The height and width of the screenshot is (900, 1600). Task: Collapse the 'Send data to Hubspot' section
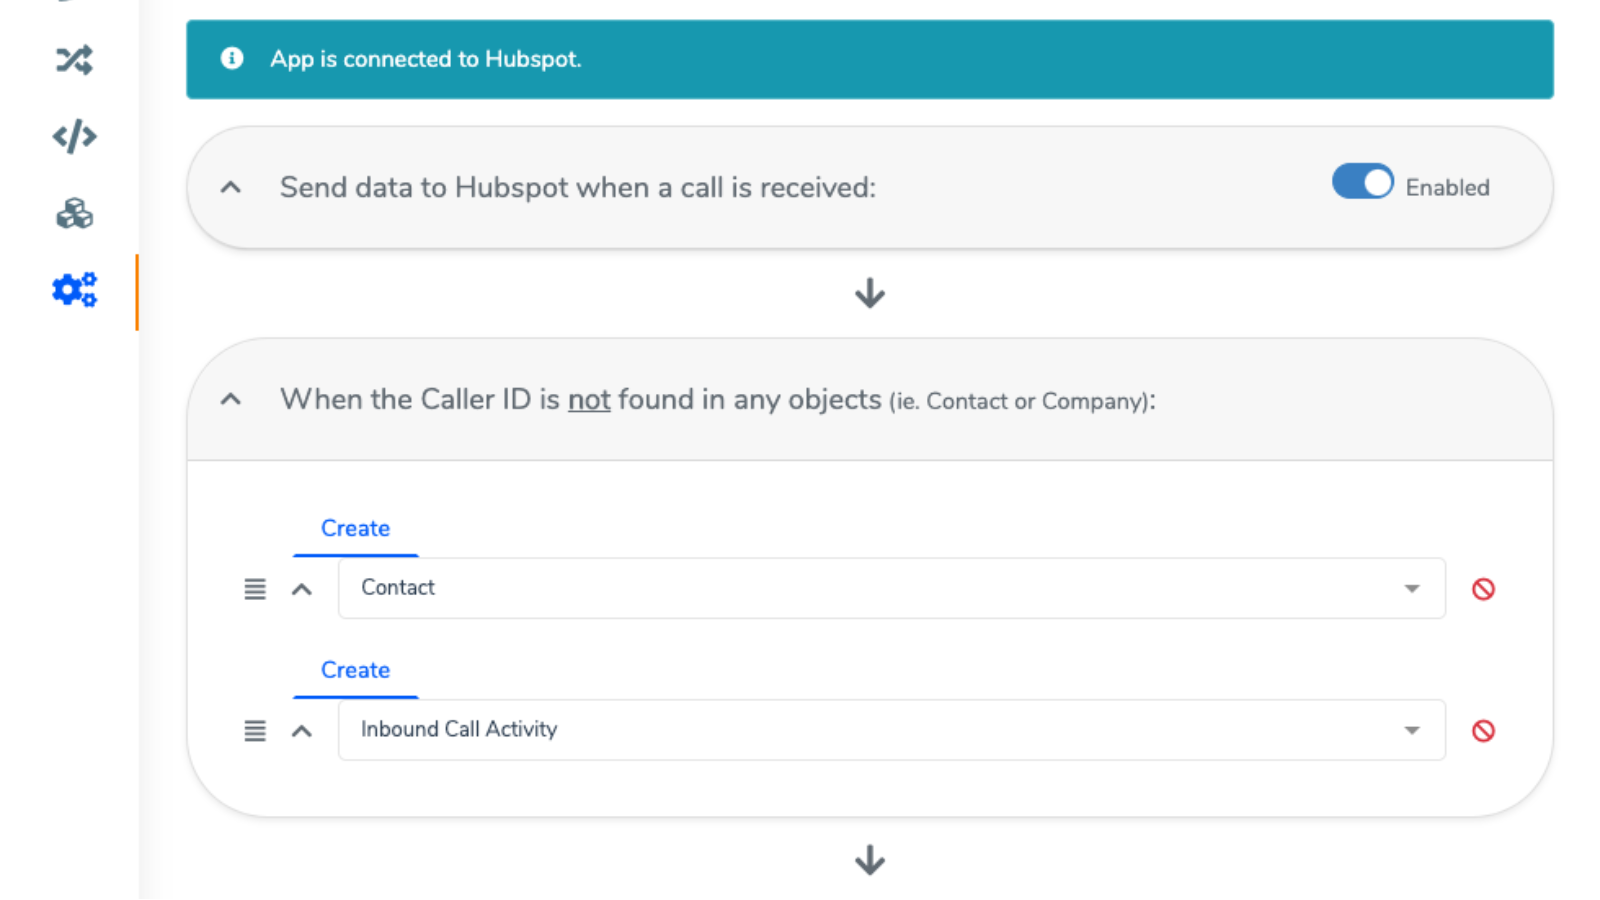[231, 187]
